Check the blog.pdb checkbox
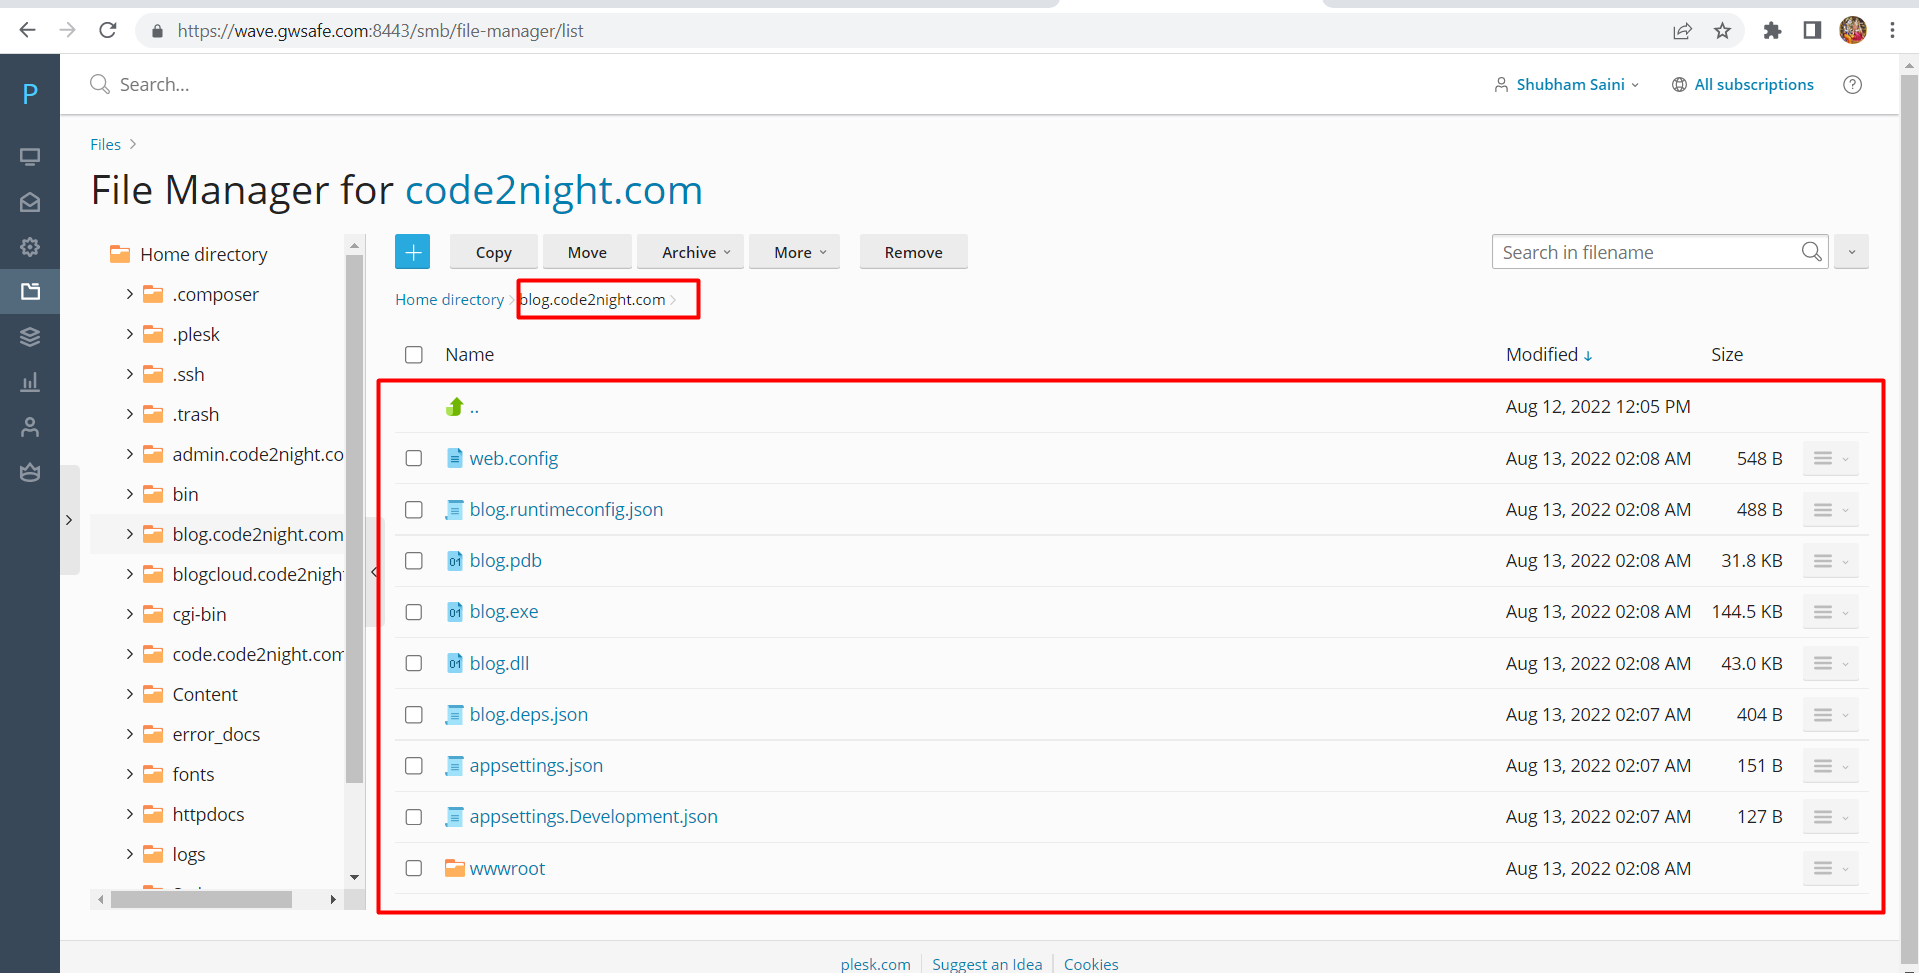Screen dimensions: 1919x973 click(414, 561)
